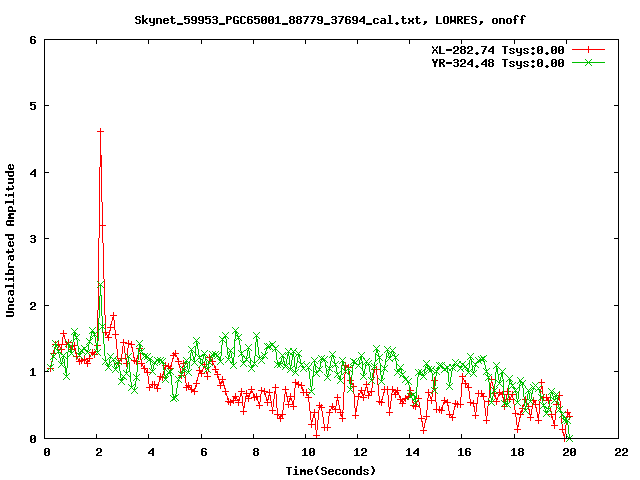
Task: Click the red legend line sample
Action: [588, 50]
